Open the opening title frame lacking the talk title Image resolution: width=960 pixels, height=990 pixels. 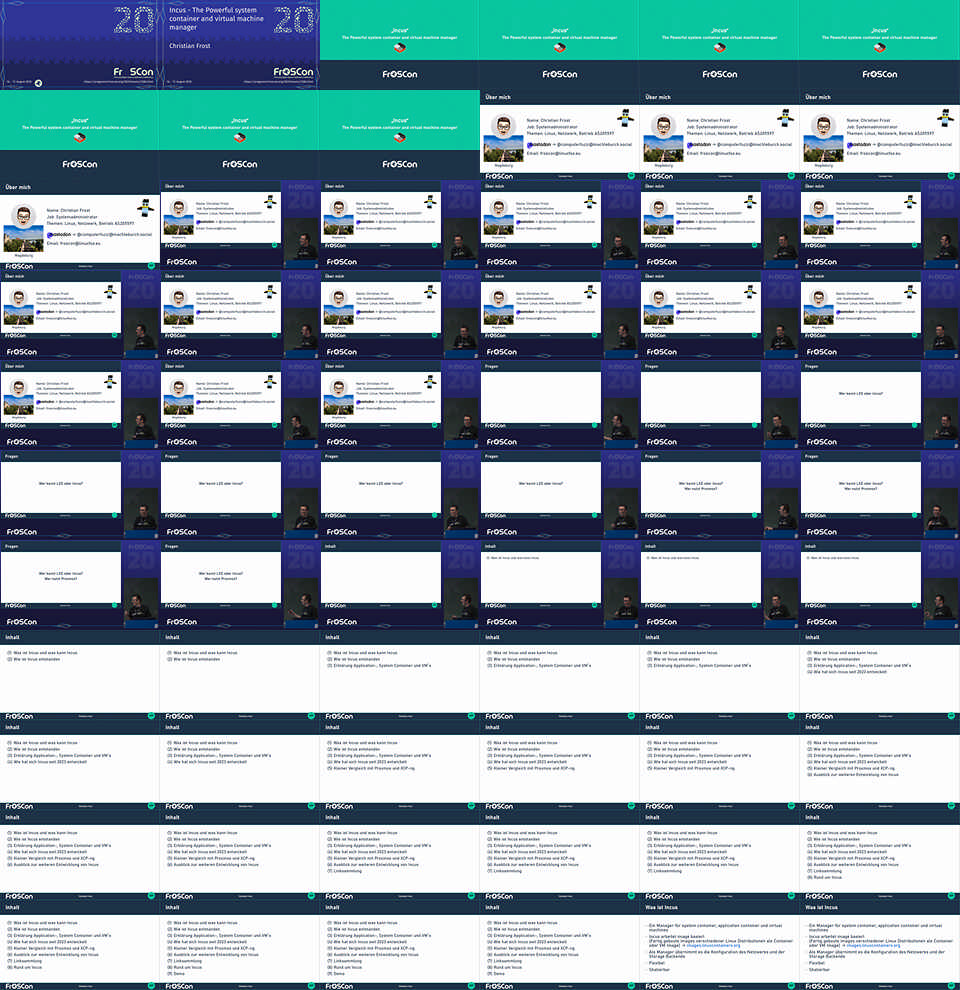pyautogui.click(x=80, y=45)
